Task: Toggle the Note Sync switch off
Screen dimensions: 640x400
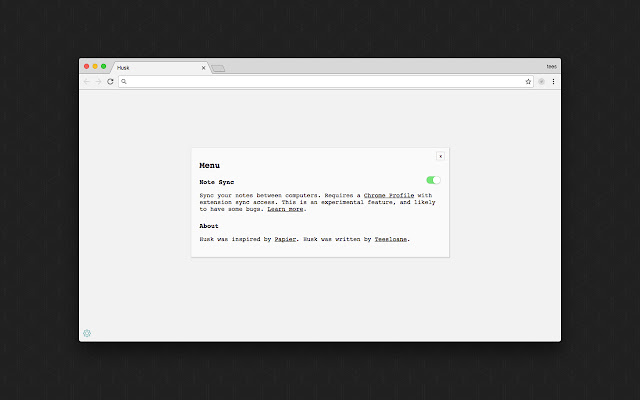Action: point(433,180)
